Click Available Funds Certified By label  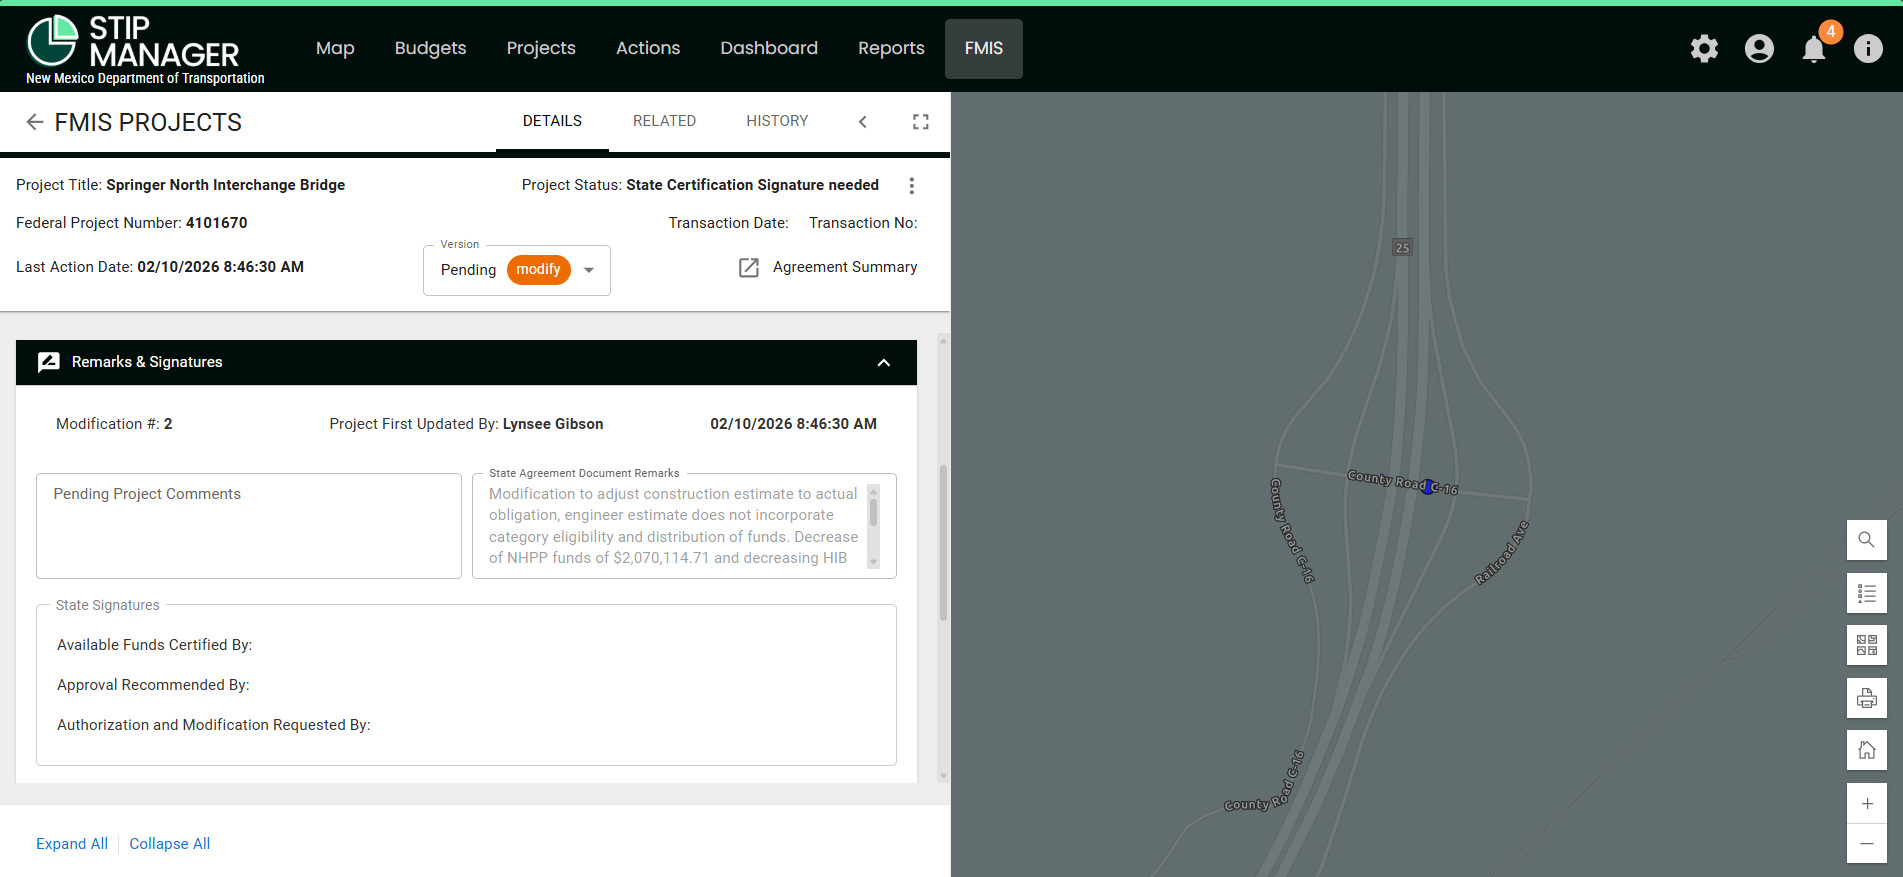tap(155, 645)
